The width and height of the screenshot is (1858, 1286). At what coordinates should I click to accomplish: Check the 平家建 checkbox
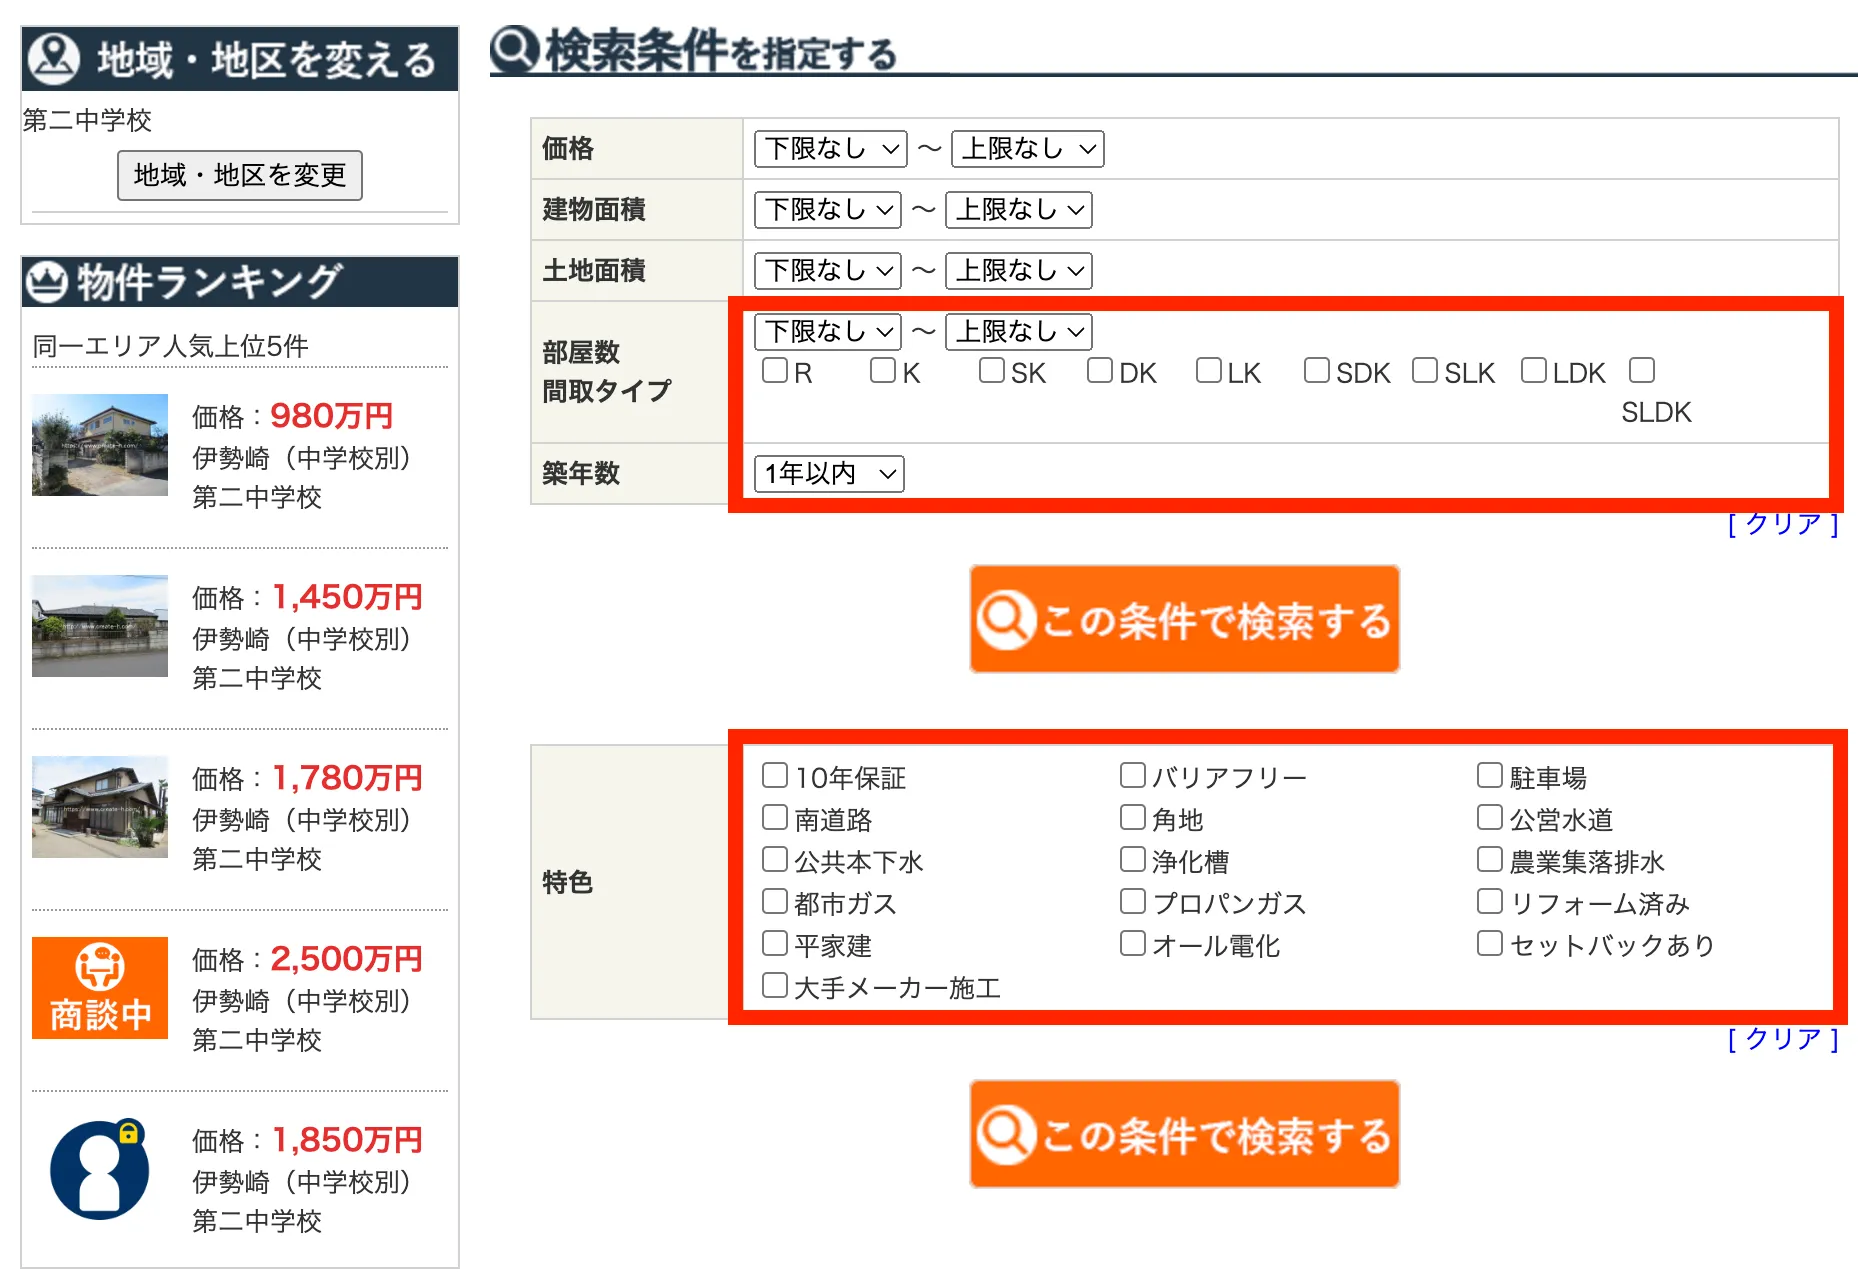click(x=773, y=943)
